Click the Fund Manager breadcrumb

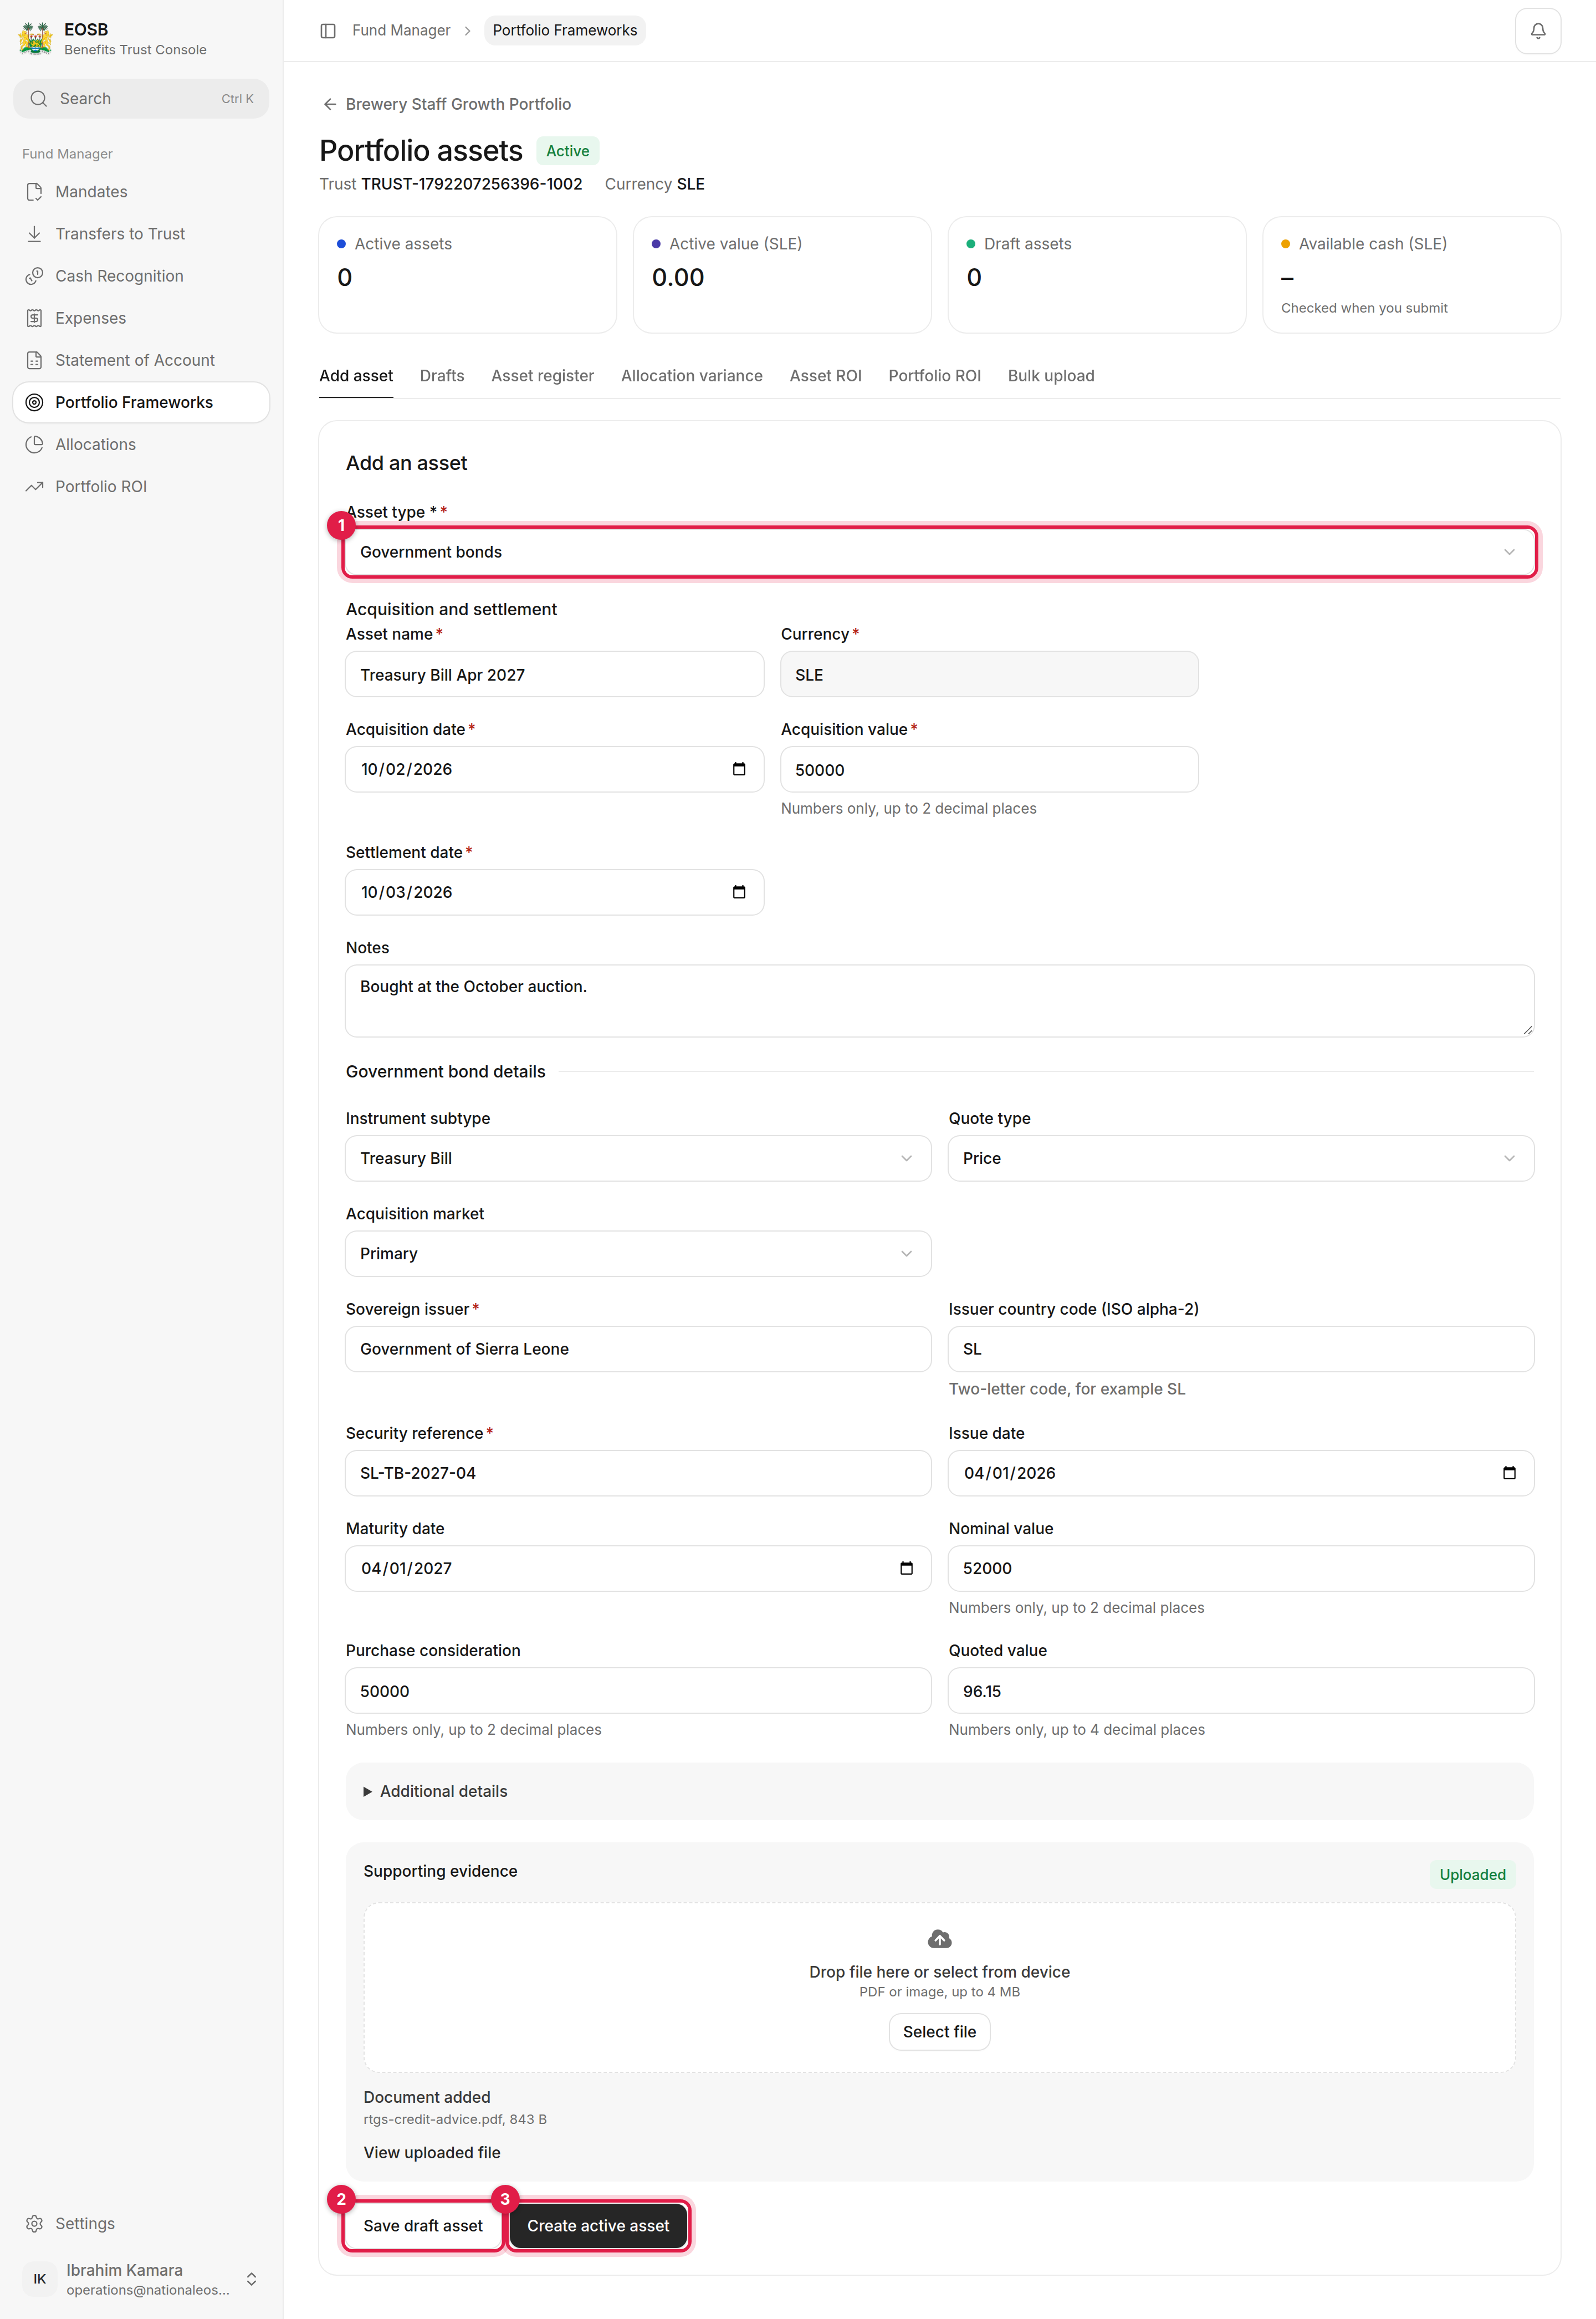click(401, 30)
